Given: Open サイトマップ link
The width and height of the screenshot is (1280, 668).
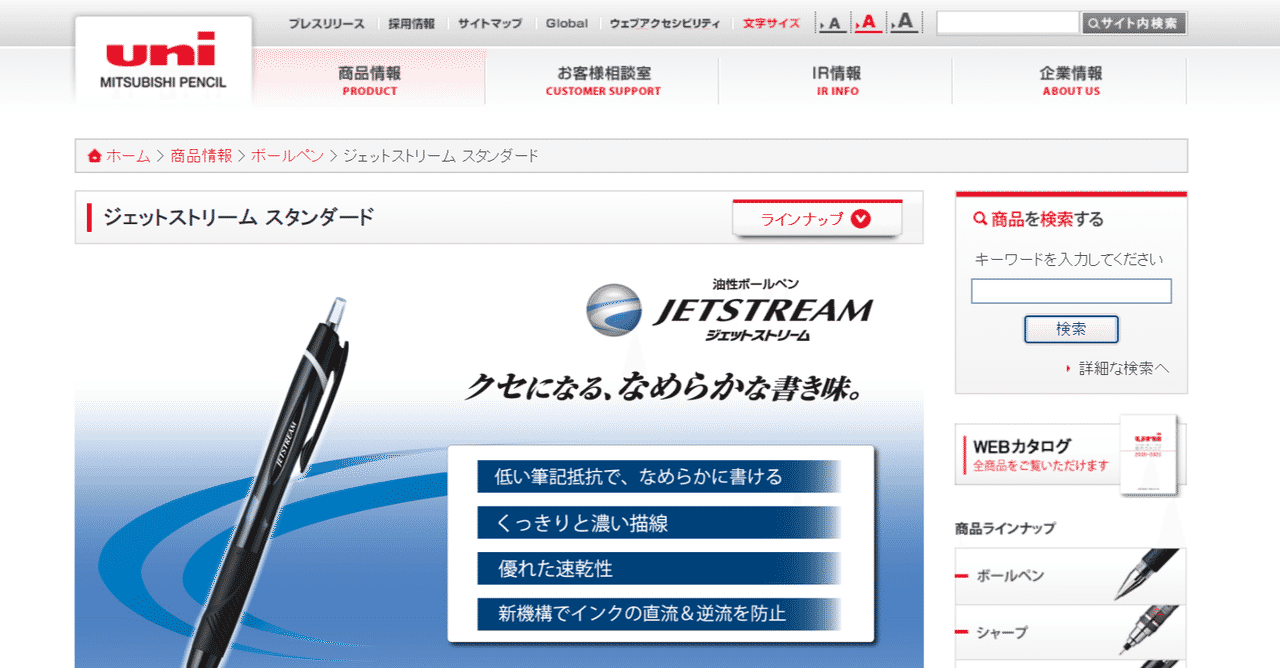Looking at the screenshot, I should (x=490, y=23).
